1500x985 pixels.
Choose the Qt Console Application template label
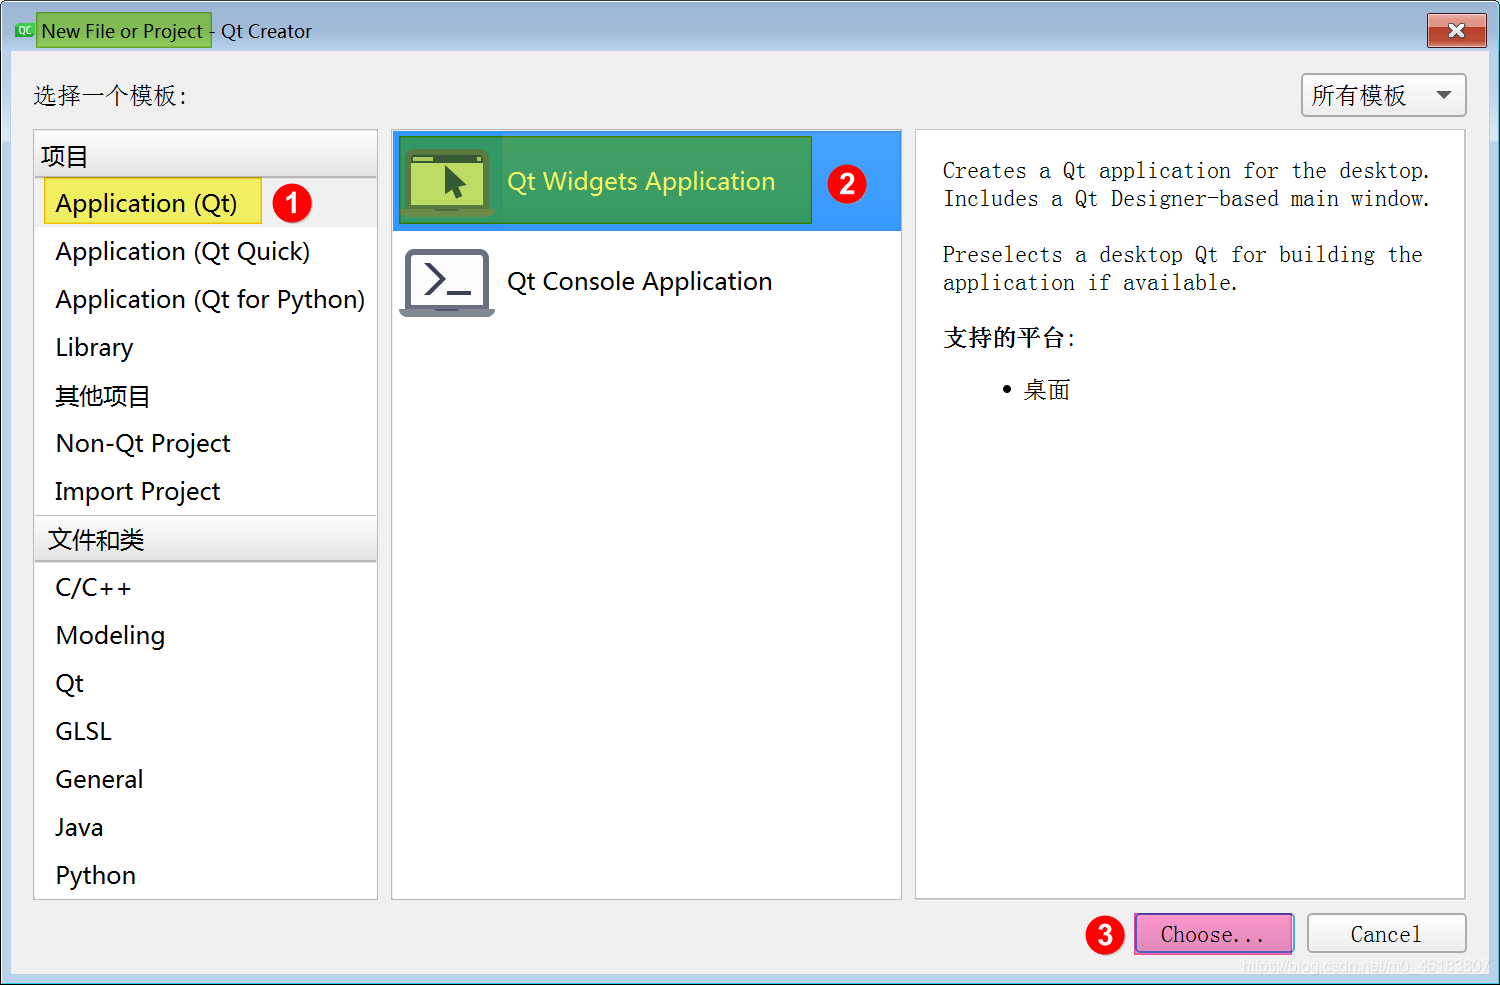pos(639,281)
